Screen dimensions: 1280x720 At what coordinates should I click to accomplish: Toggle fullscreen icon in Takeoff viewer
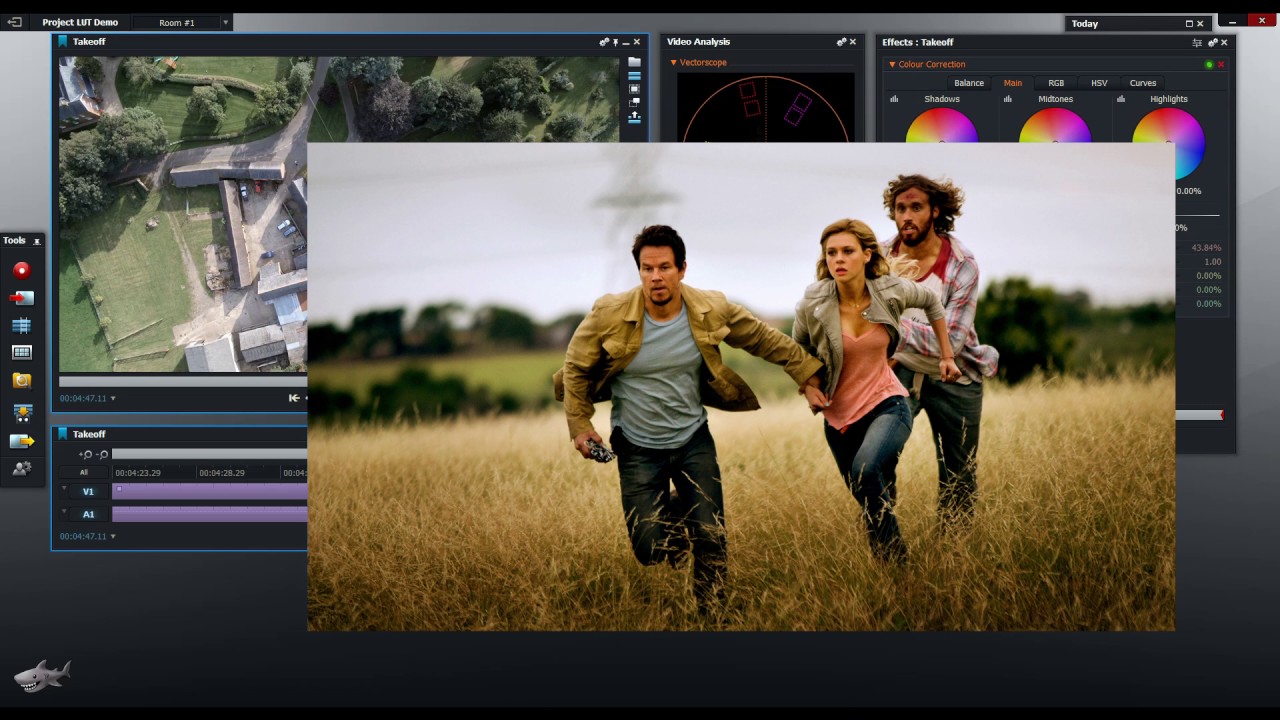click(x=634, y=89)
